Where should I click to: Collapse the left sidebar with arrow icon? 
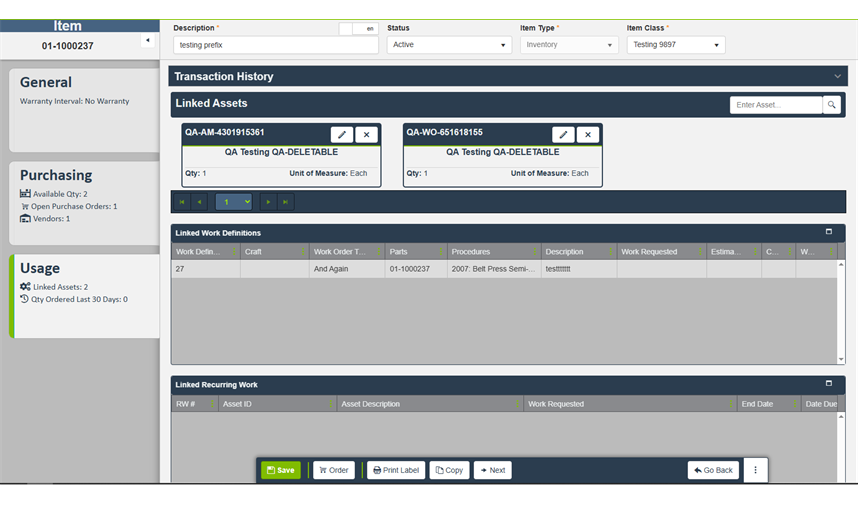click(148, 41)
